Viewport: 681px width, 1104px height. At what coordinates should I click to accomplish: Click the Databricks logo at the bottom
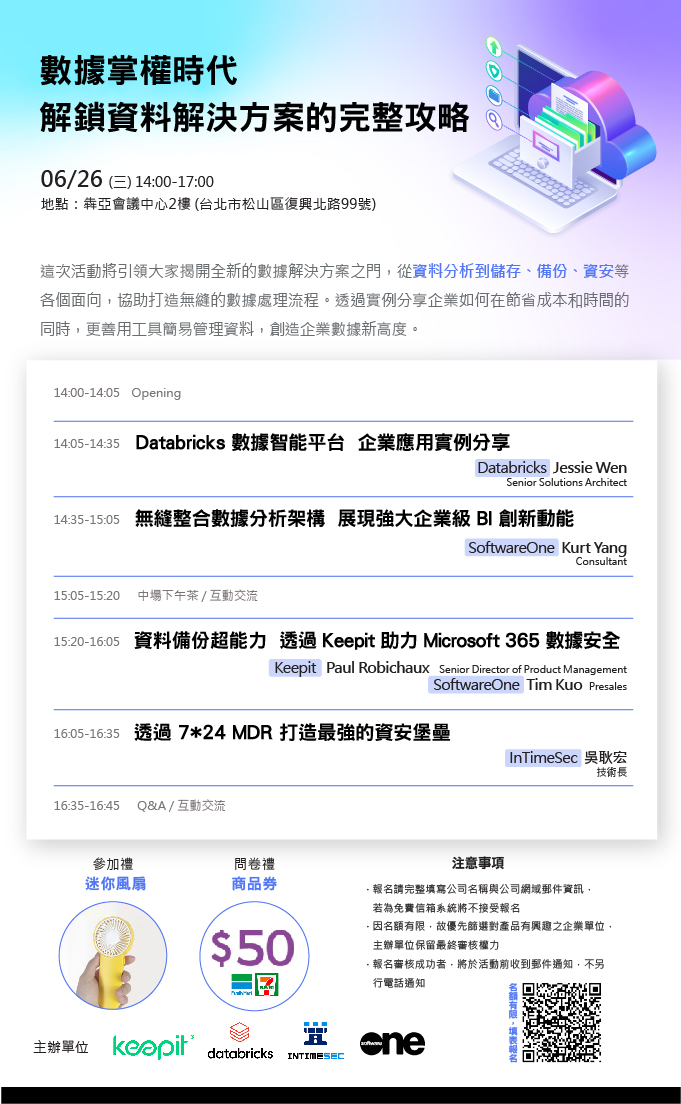[x=240, y=1041]
